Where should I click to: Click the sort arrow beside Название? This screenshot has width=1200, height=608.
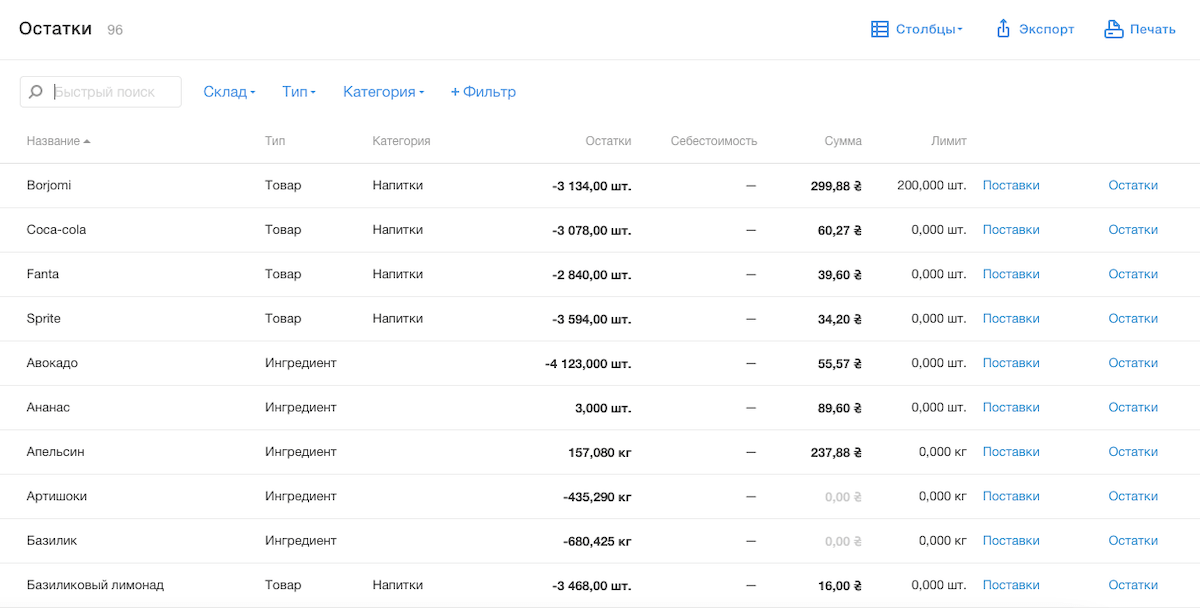pyautogui.click(x=87, y=142)
